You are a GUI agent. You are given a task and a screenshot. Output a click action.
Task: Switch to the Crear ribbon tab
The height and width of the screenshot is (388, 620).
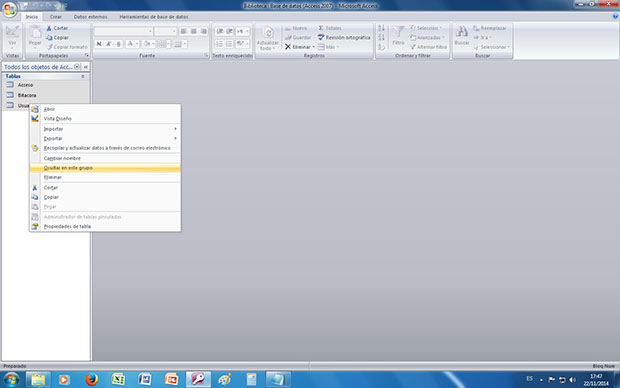click(x=56, y=17)
